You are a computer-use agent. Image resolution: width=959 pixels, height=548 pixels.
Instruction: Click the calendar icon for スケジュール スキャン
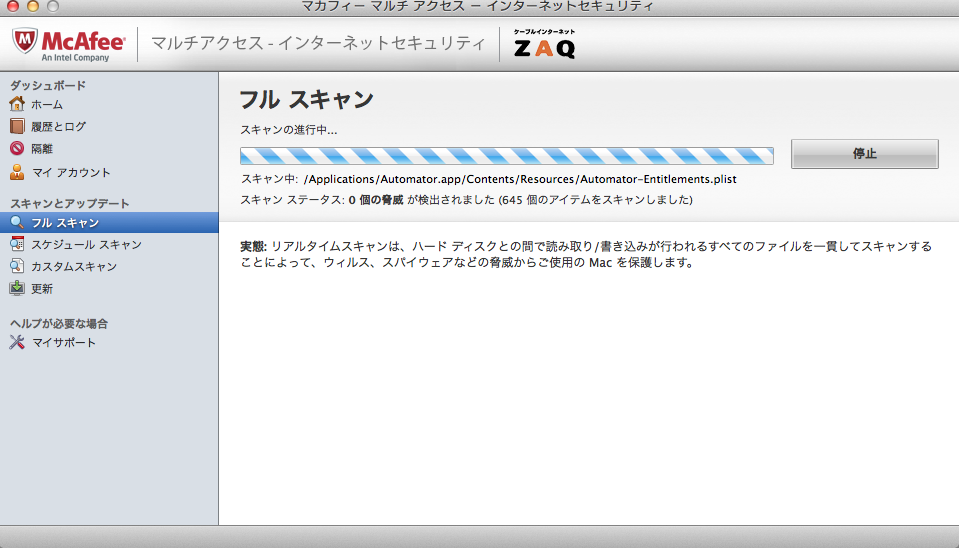pyautogui.click(x=17, y=244)
